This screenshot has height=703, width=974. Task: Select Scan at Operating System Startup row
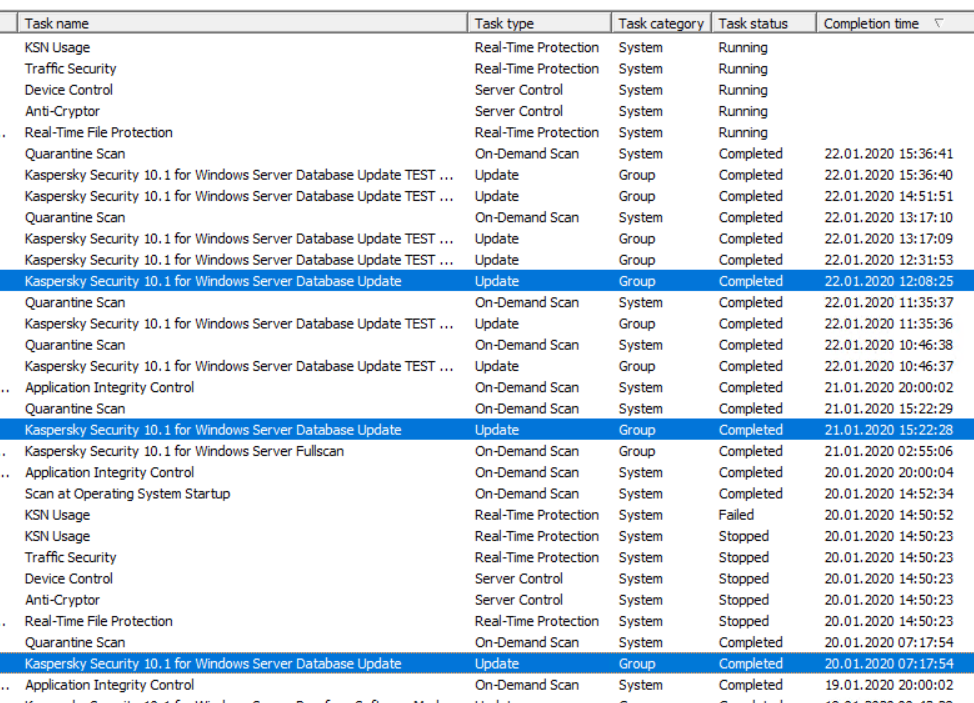[x=127, y=494]
